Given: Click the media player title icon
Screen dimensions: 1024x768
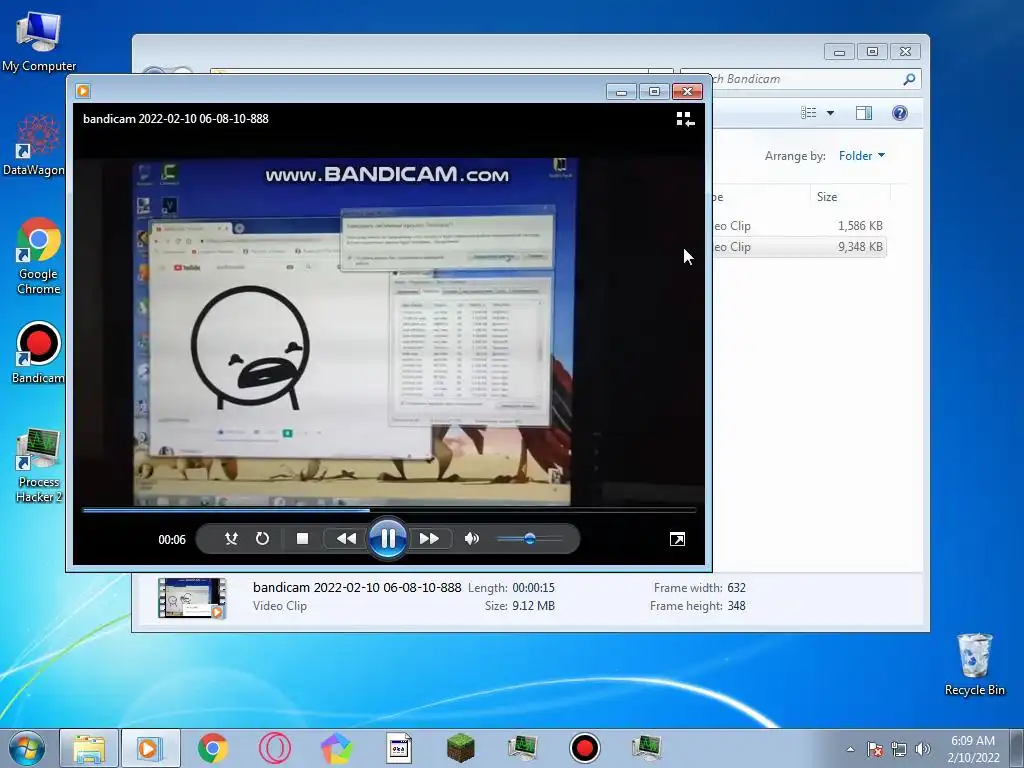Looking at the screenshot, I should 83,91.
